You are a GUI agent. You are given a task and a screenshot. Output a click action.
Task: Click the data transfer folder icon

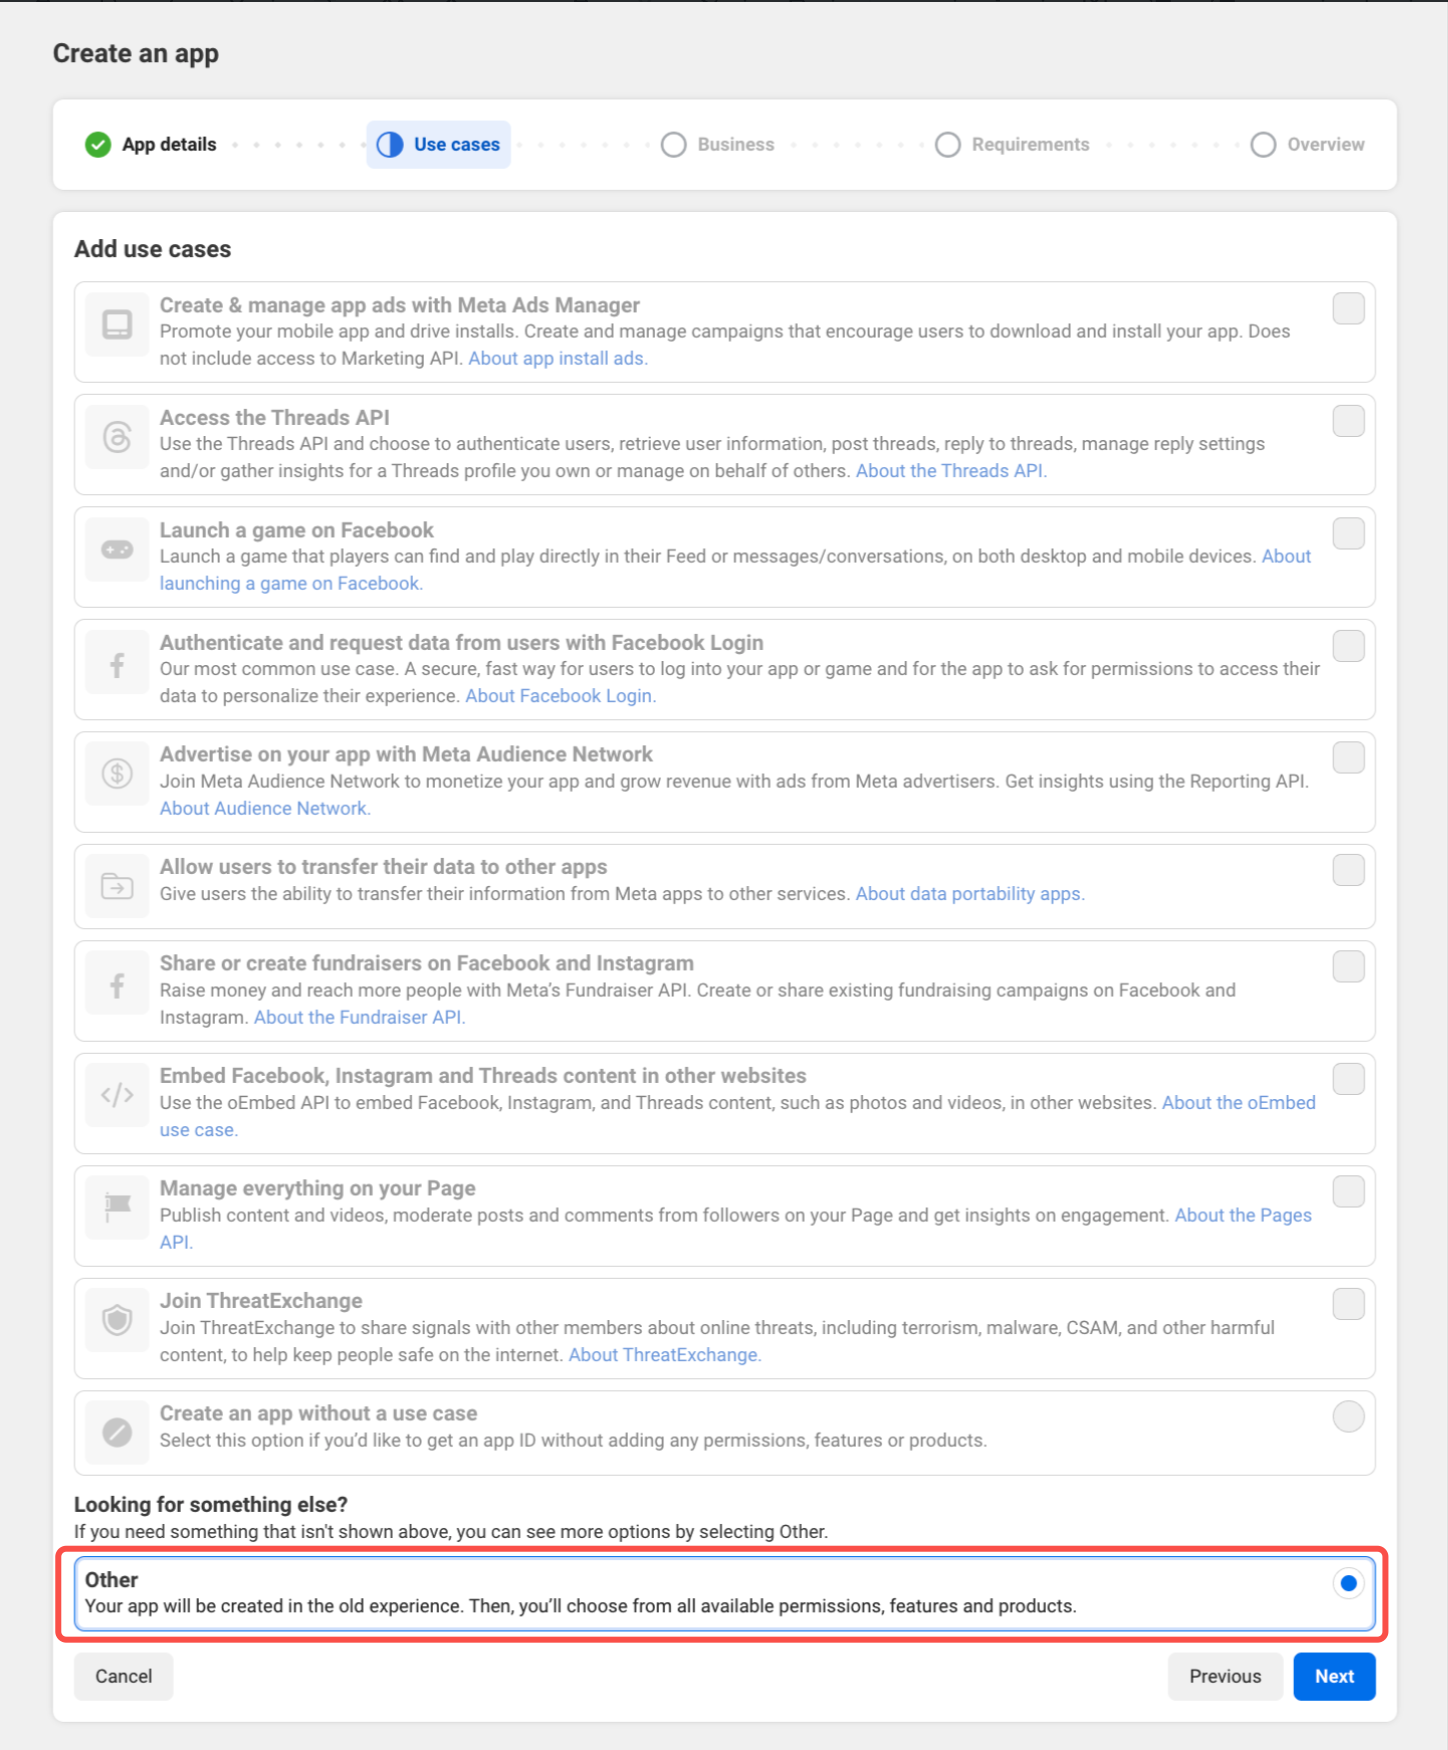(x=117, y=886)
